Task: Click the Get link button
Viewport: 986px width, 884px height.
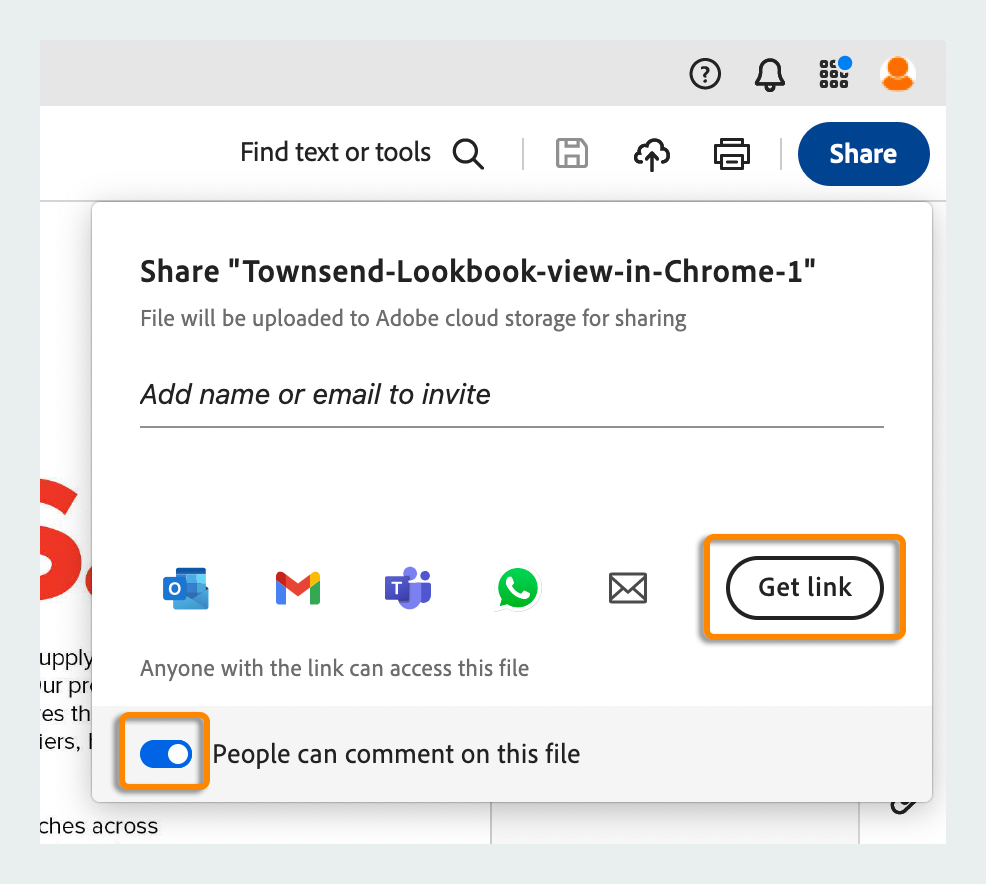Action: point(804,588)
